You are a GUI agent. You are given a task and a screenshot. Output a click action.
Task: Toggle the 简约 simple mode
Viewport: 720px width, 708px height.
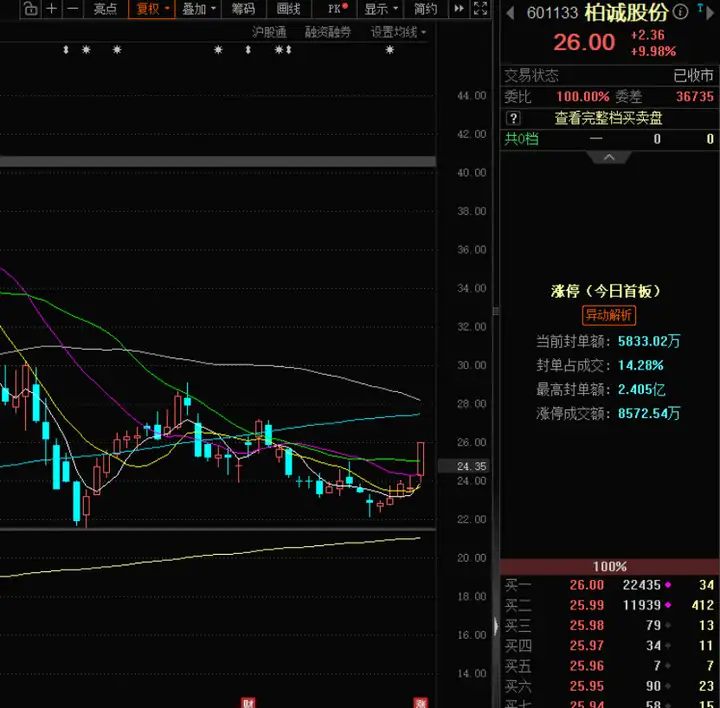click(x=425, y=9)
